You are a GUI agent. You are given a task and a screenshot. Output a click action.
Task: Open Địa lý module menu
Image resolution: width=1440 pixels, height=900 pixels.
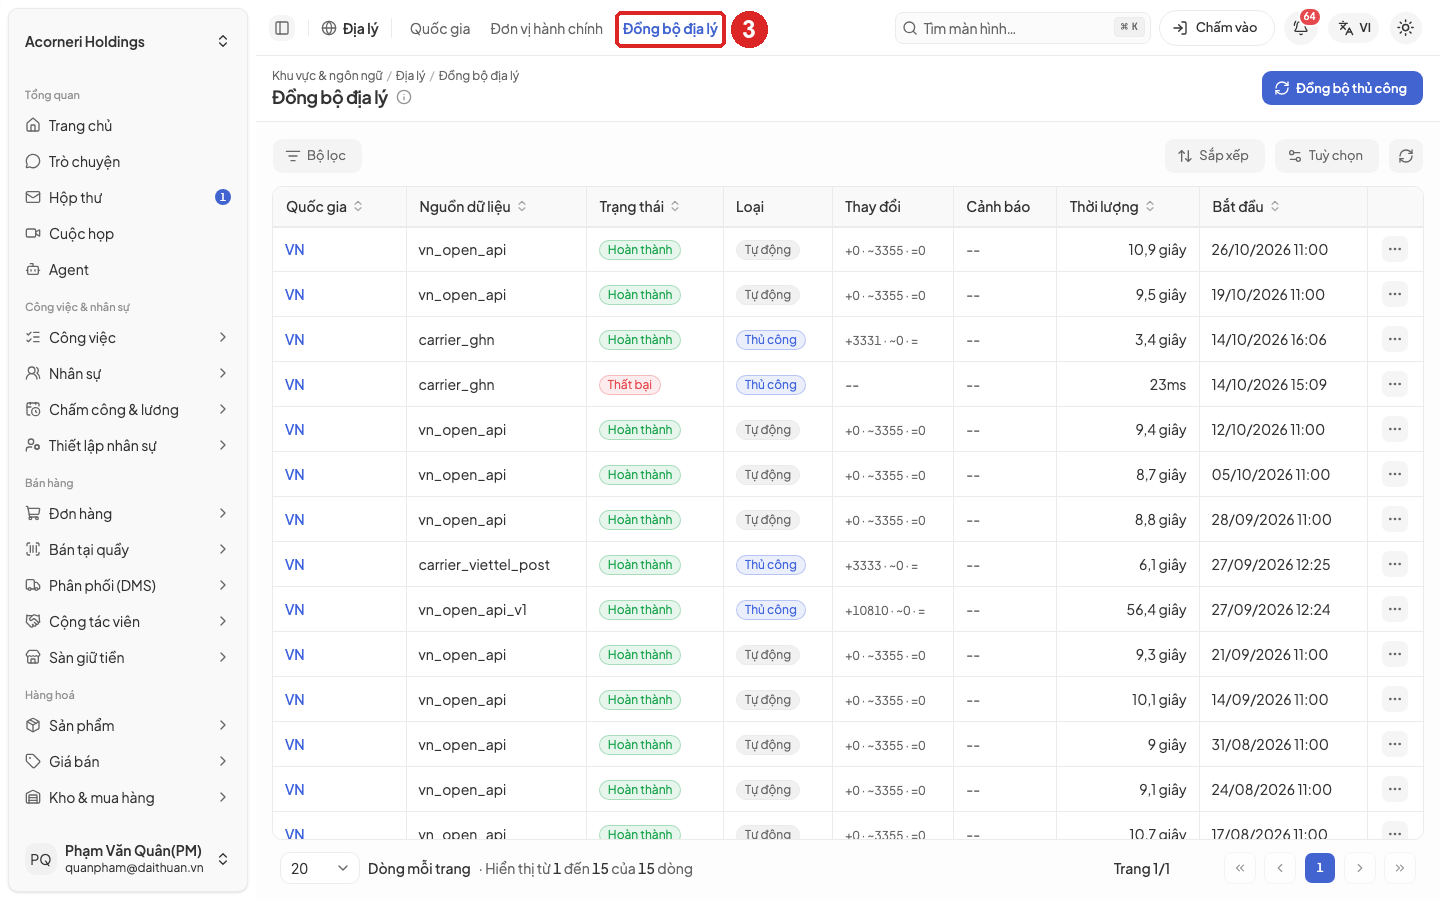350,29
